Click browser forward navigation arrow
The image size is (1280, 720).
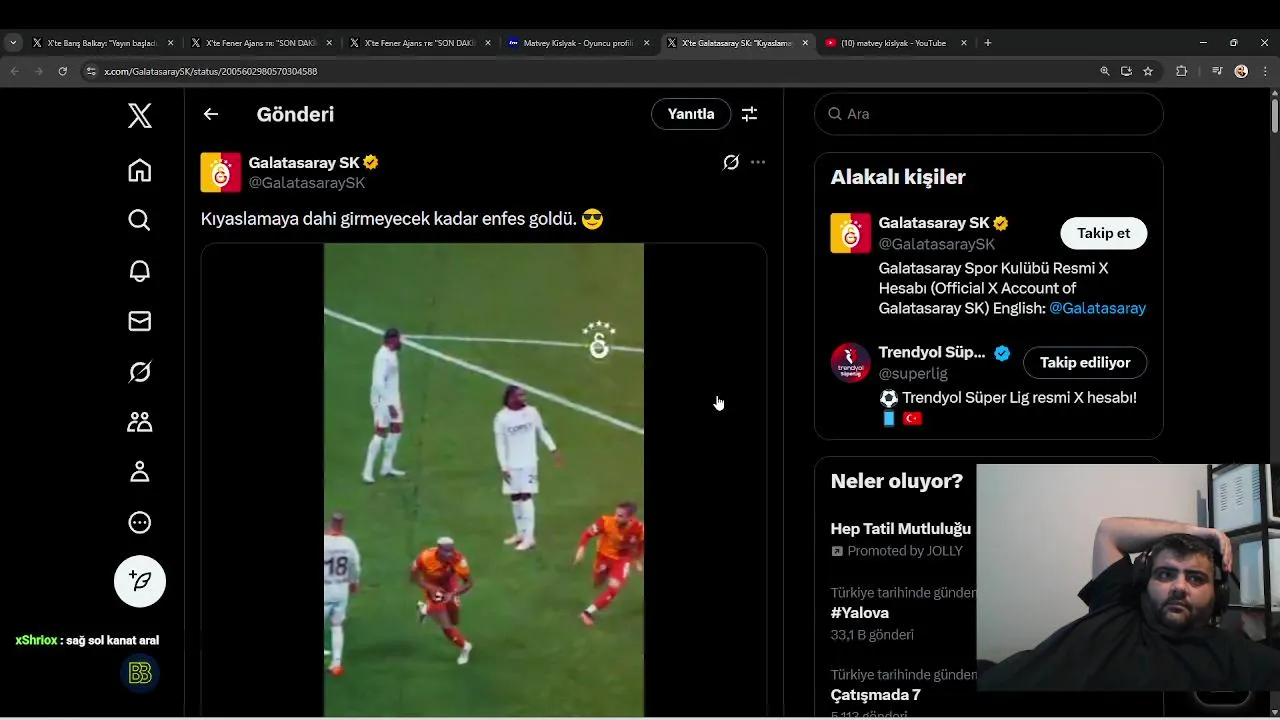tap(39, 71)
